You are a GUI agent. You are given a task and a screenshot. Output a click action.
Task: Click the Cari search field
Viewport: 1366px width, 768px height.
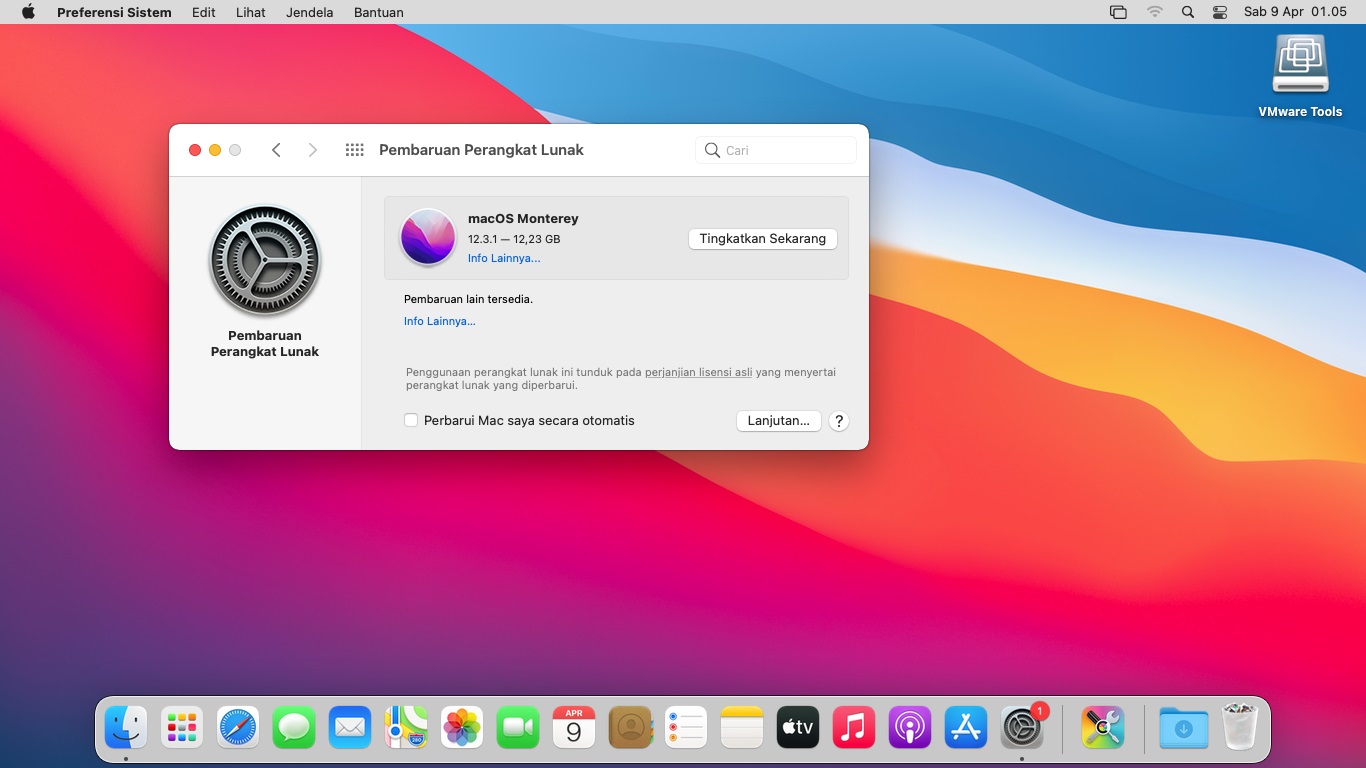point(776,150)
